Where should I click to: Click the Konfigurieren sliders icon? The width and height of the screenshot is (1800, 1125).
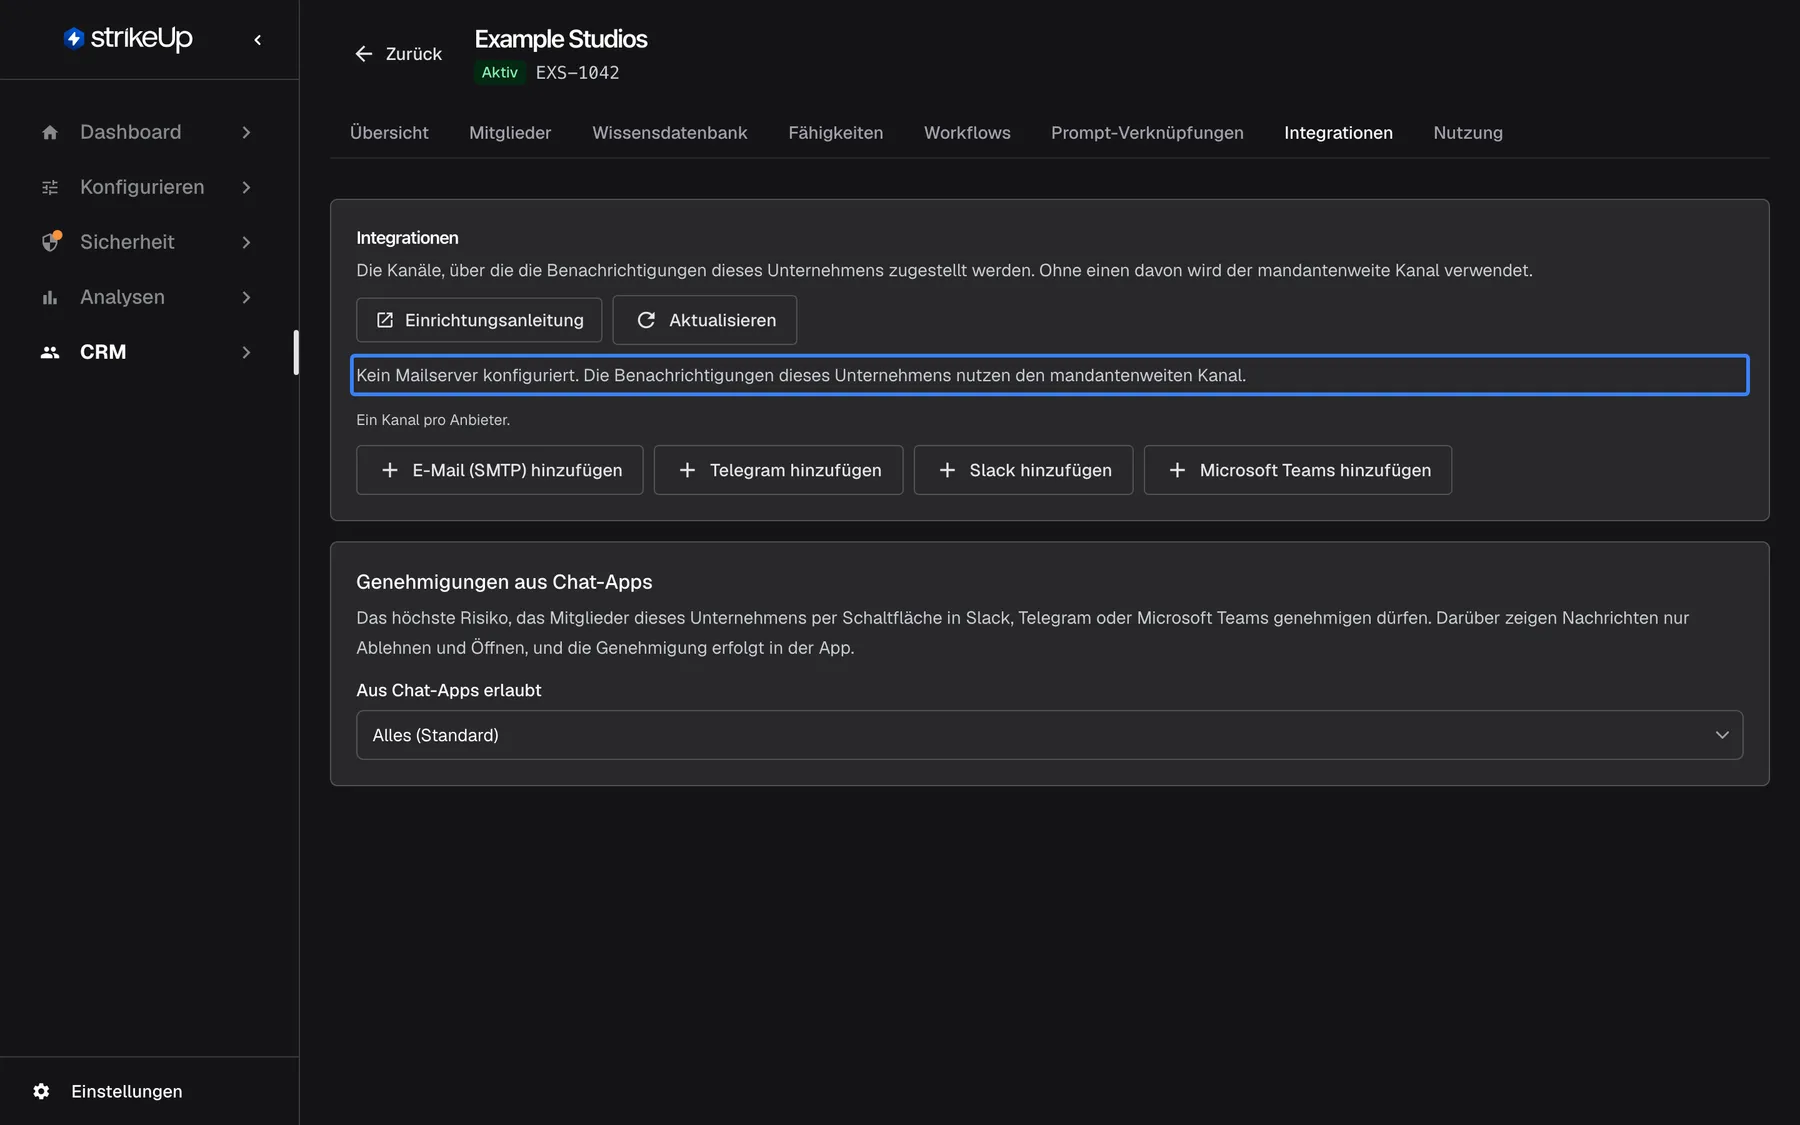click(50, 187)
